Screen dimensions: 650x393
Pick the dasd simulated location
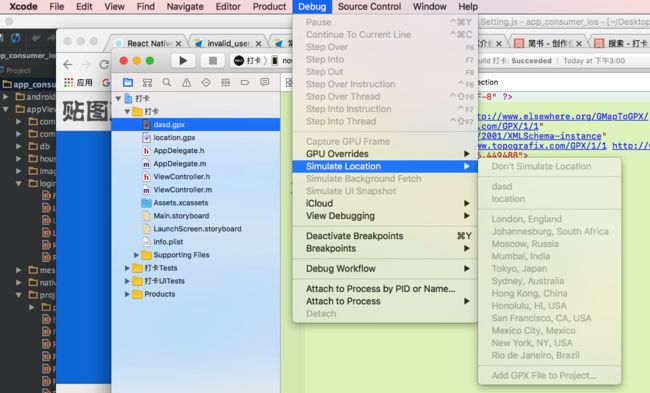[x=550, y=187]
